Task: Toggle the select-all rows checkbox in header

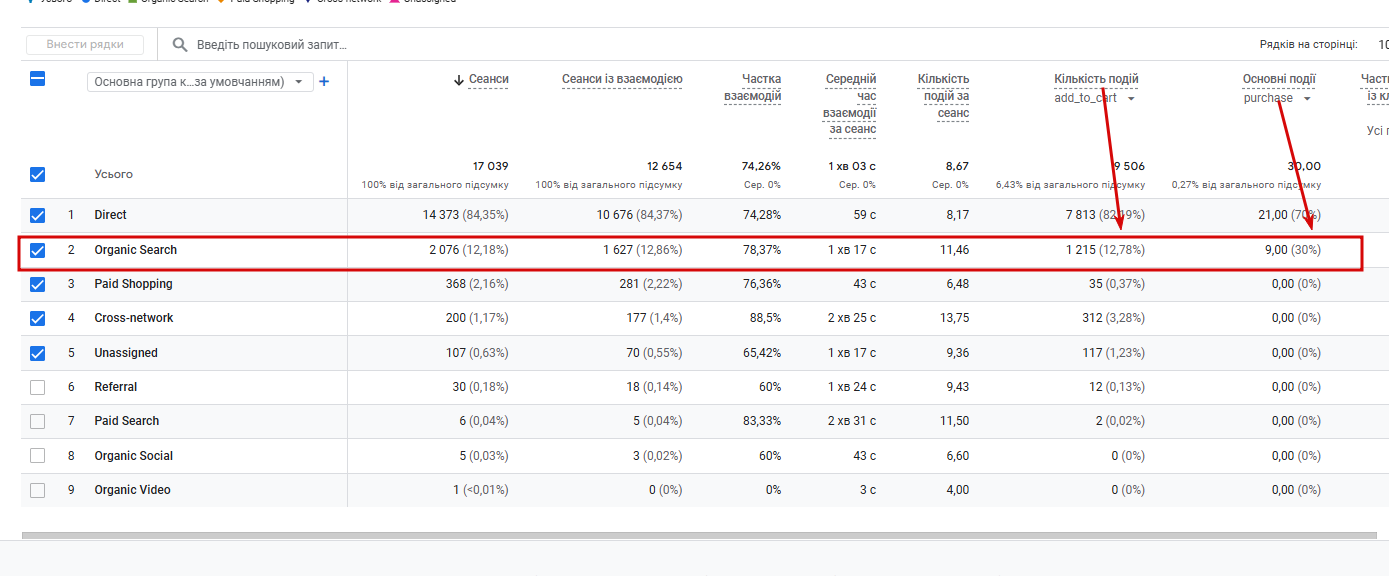Action: 37,79
